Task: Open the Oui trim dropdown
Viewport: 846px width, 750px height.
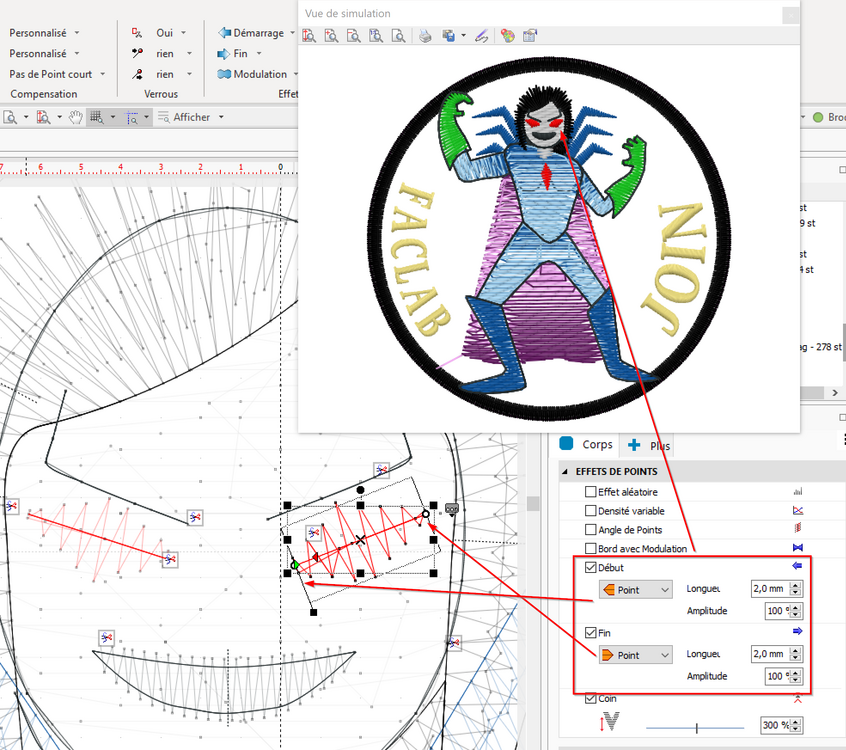Action: tap(183, 33)
